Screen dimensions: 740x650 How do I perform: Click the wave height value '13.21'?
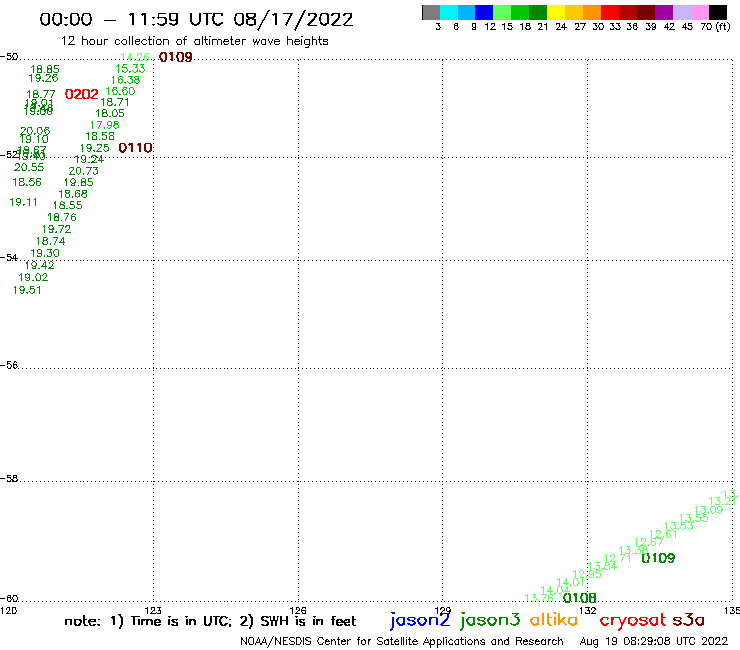coord(723,501)
